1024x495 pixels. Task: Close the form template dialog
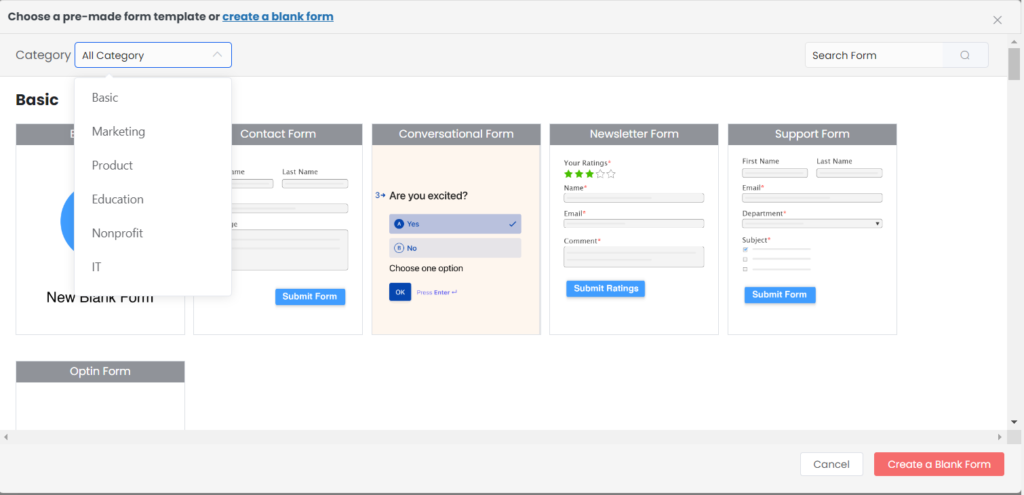(x=997, y=20)
